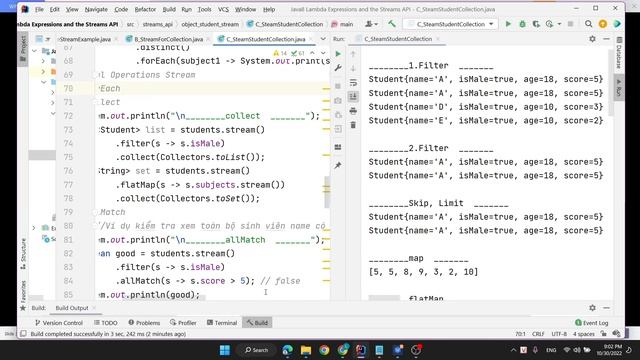Run with coverage from the toolbar
Viewport: 640px width, 360px height.
tap(536, 24)
